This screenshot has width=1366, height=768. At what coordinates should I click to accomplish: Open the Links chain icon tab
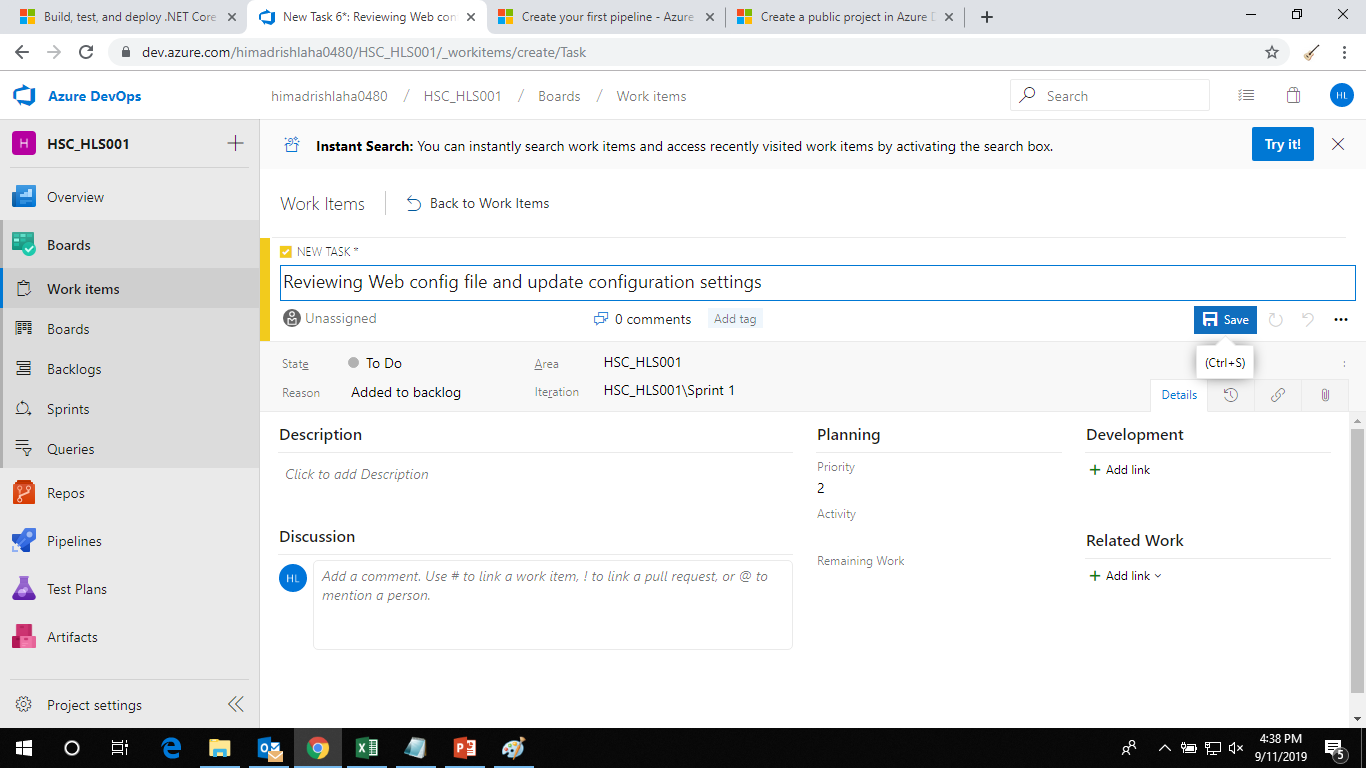(1277, 395)
